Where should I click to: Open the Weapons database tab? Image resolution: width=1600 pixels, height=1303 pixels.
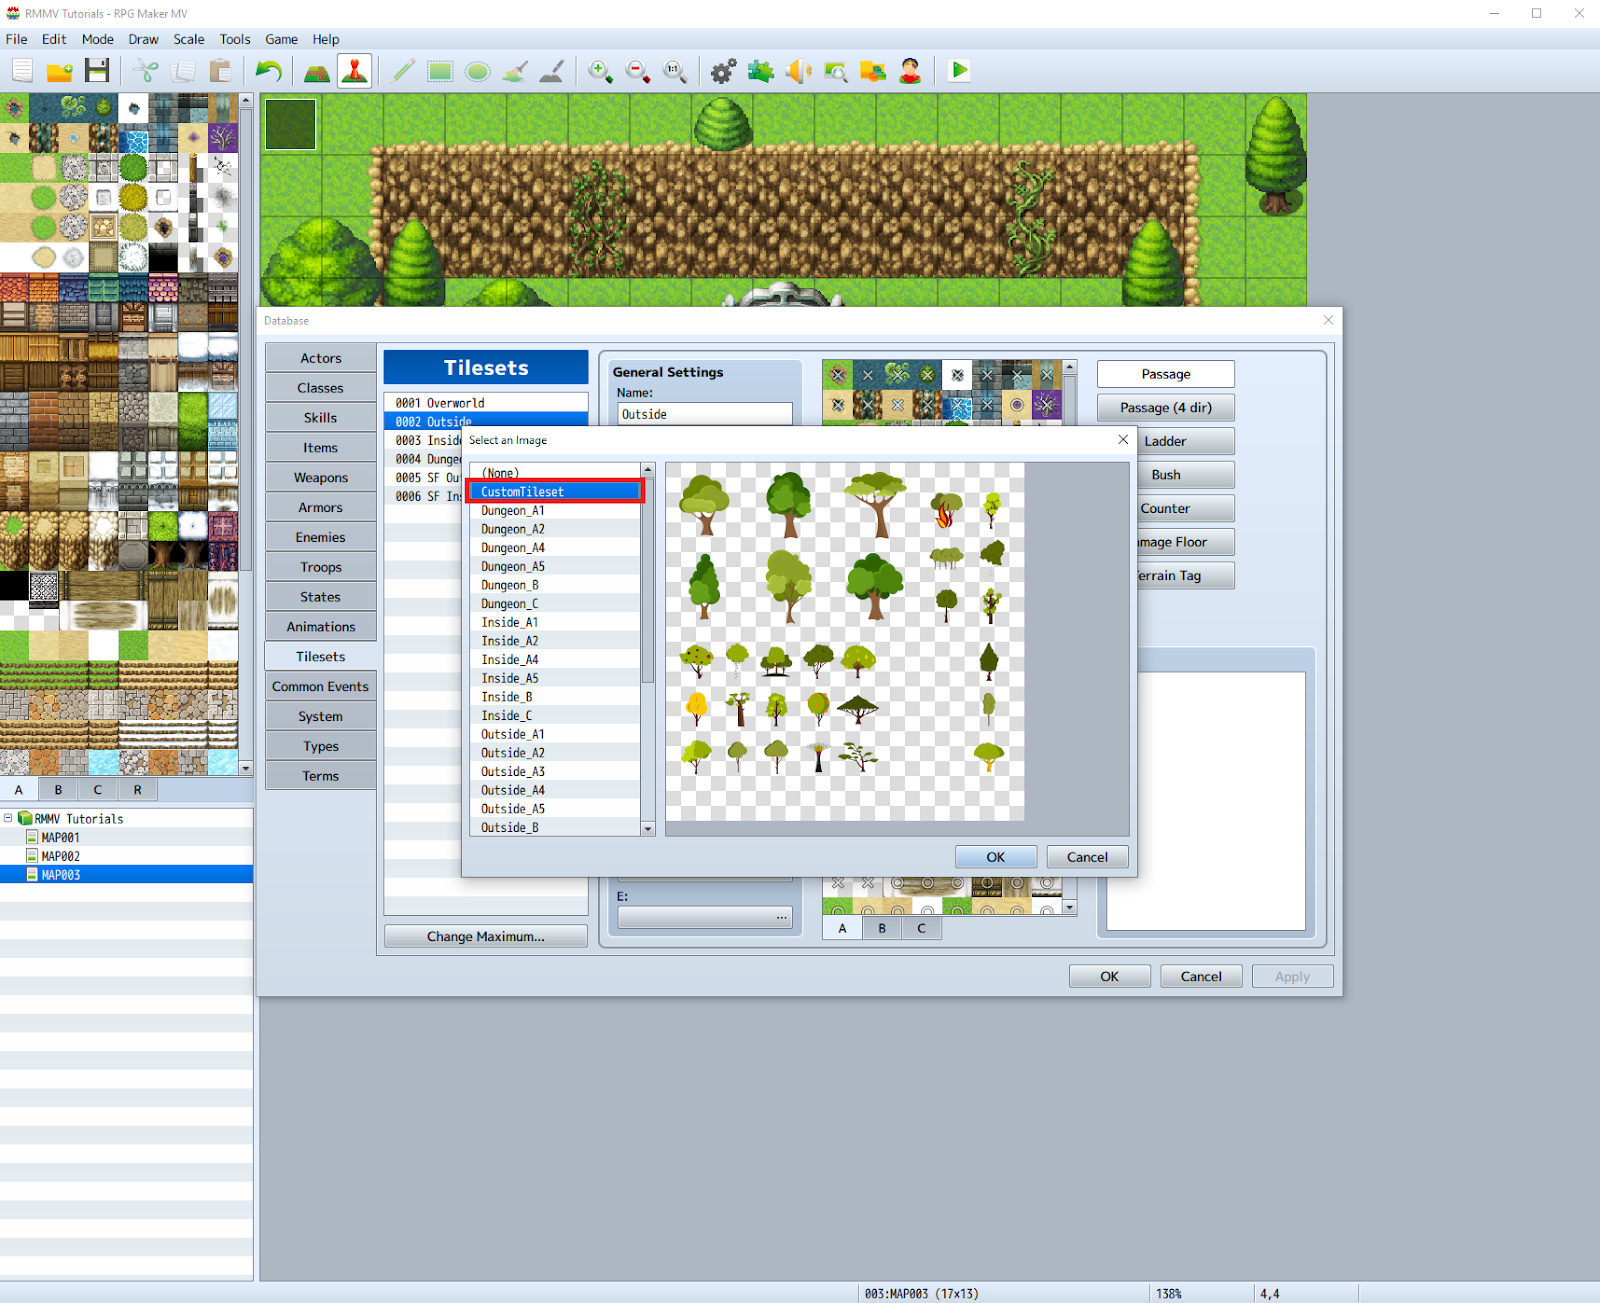click(x=321, y=477)
